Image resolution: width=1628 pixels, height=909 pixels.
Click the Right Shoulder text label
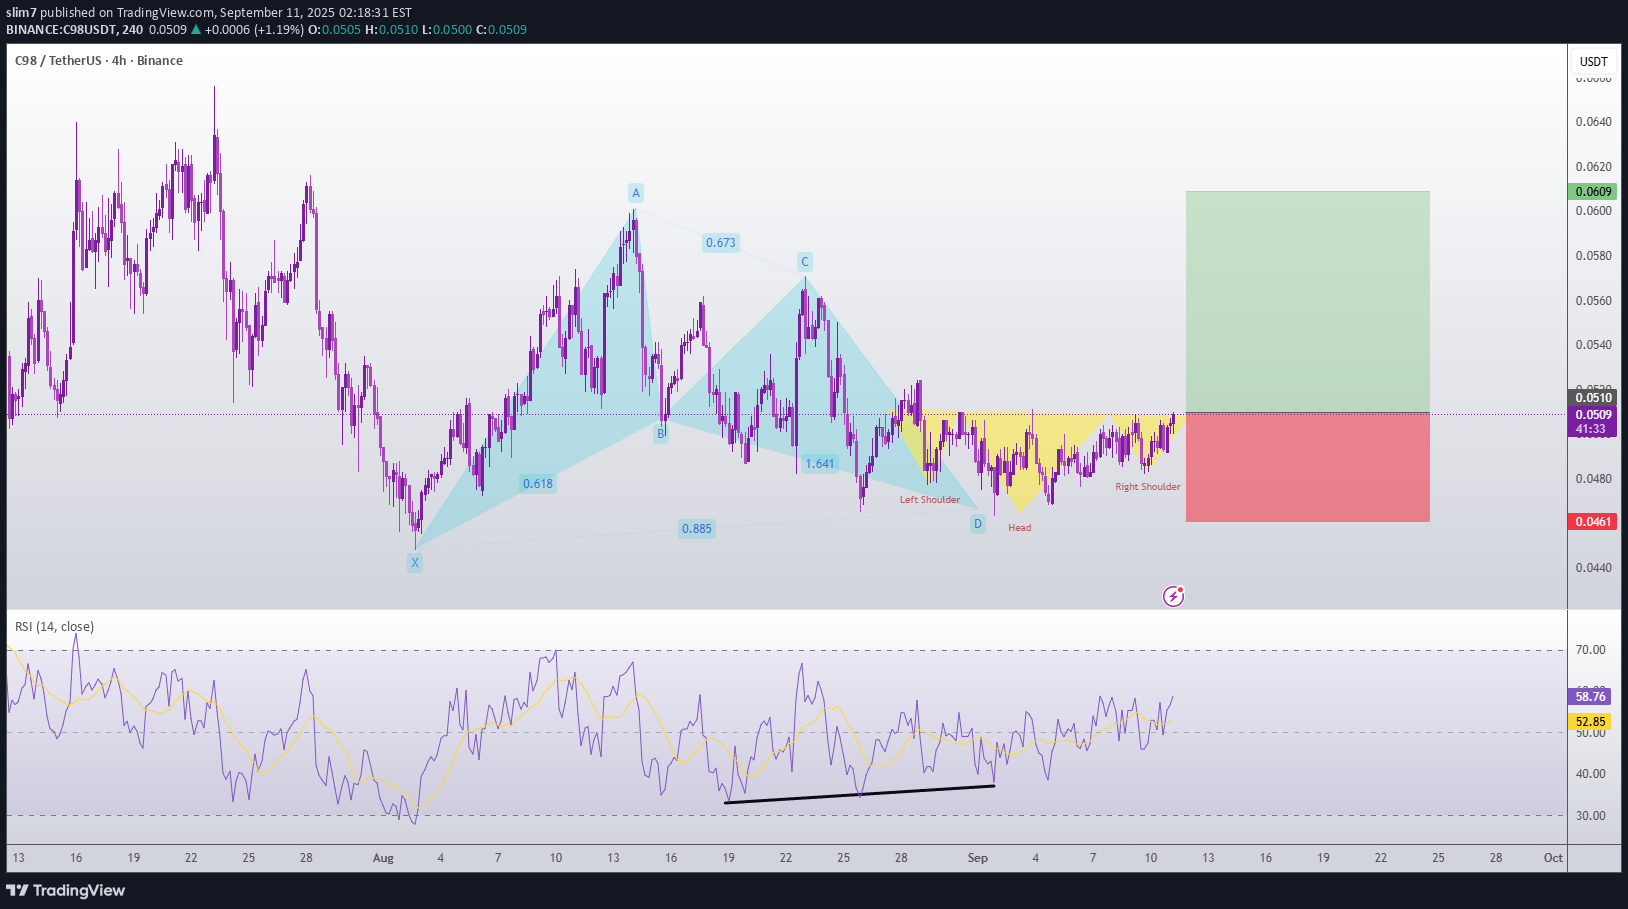[x=1147, y=487]
